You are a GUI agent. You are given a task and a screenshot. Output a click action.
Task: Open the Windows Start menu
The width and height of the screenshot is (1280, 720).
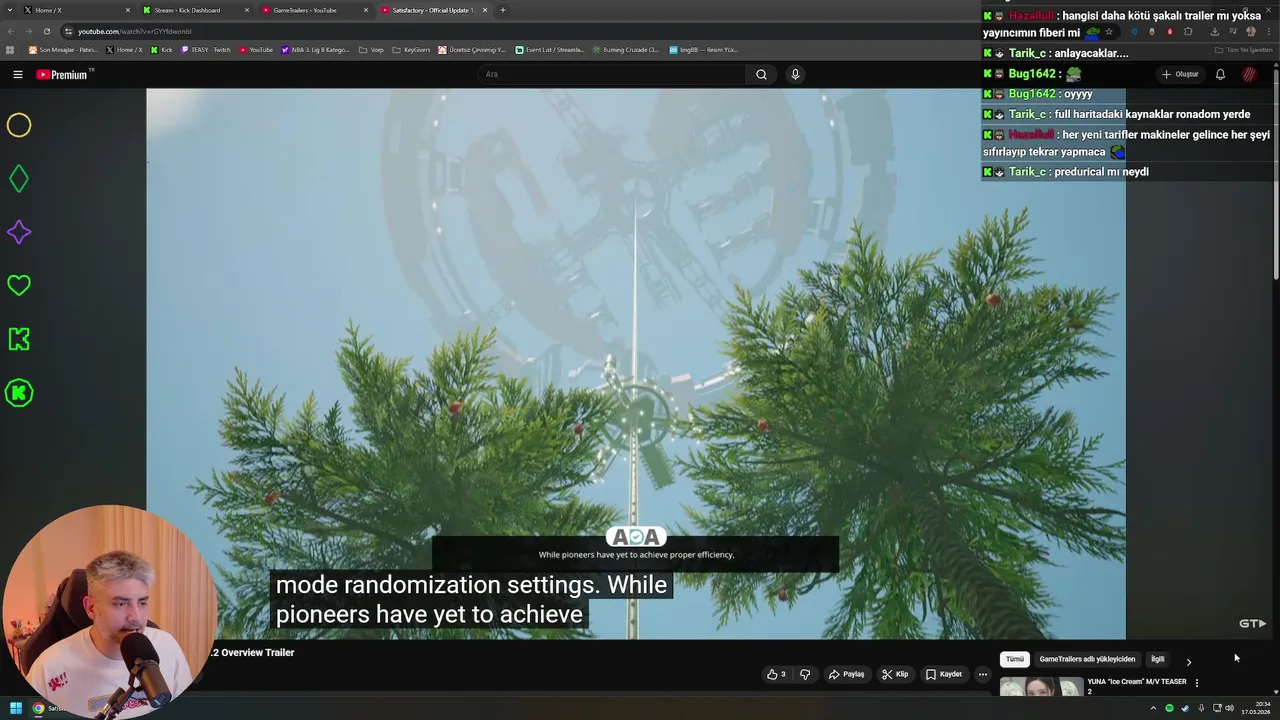click(15, 708)
